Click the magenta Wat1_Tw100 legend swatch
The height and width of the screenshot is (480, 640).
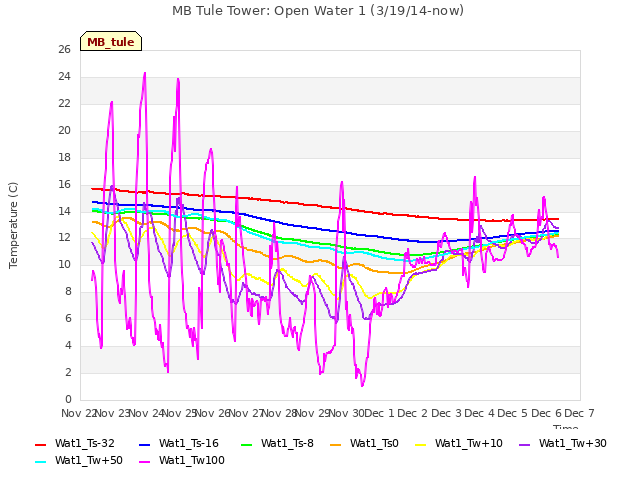pos(145,462)
